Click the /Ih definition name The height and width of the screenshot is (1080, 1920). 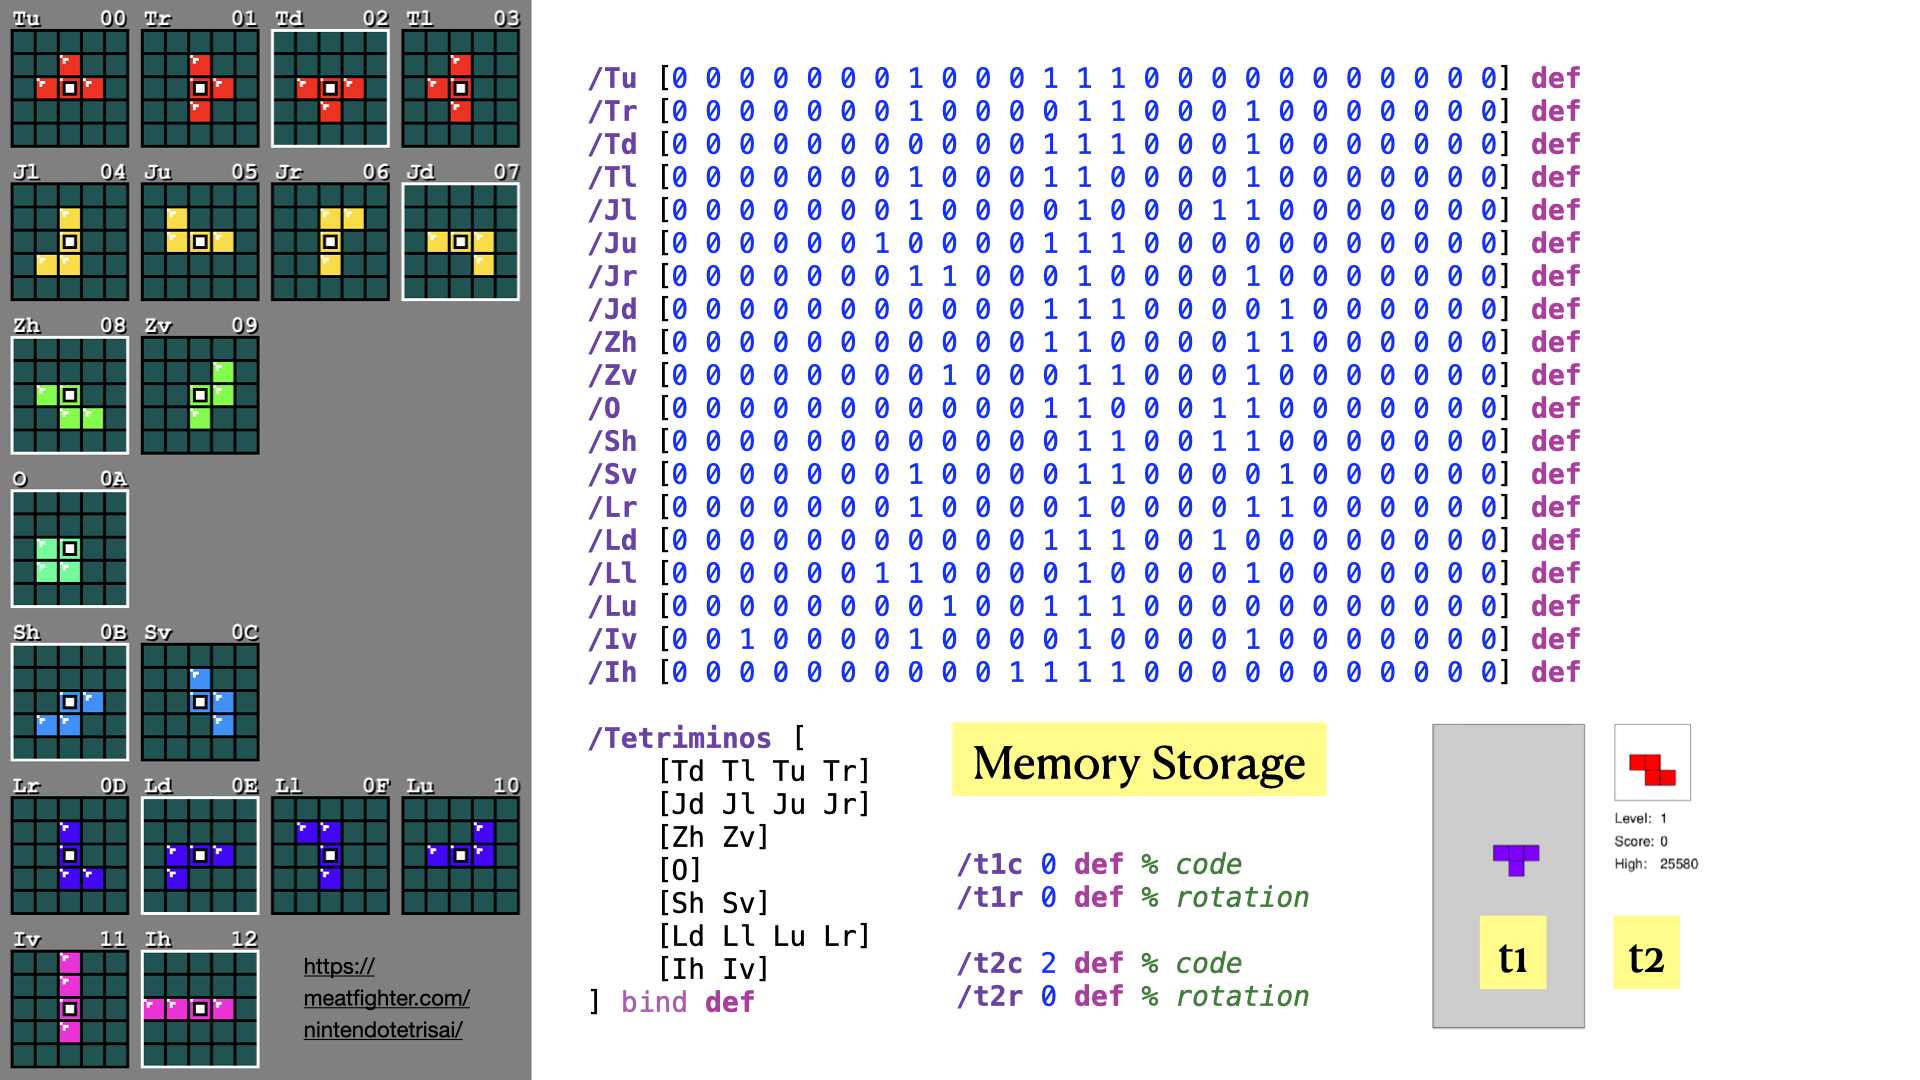click(x=612, y=672)
